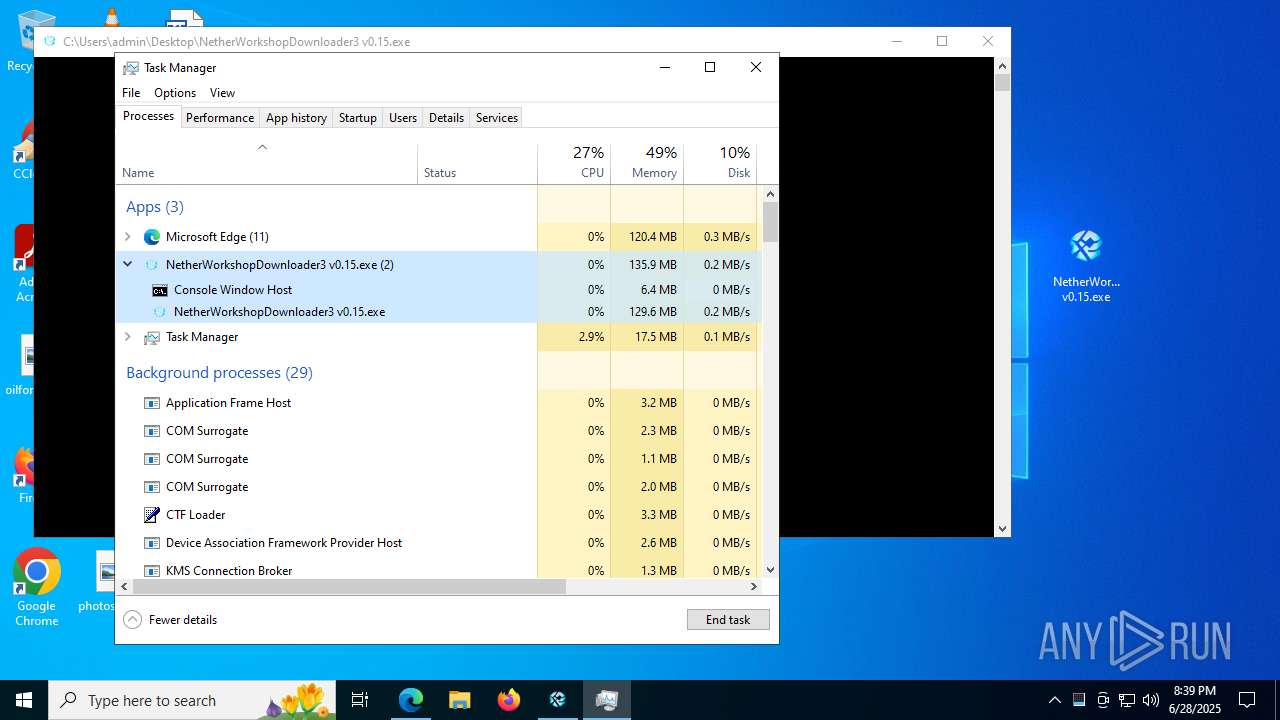This screenshot has width=1280, height=720.
Task: Click the horizontal scroll-right arrow
Action: click(x=755, y=587)
